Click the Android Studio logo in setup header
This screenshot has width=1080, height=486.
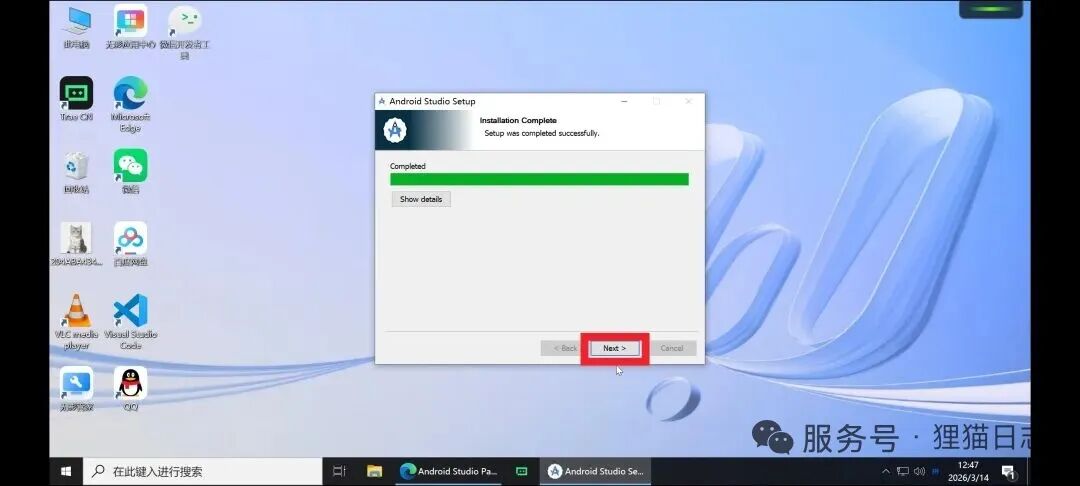(395, 130)
